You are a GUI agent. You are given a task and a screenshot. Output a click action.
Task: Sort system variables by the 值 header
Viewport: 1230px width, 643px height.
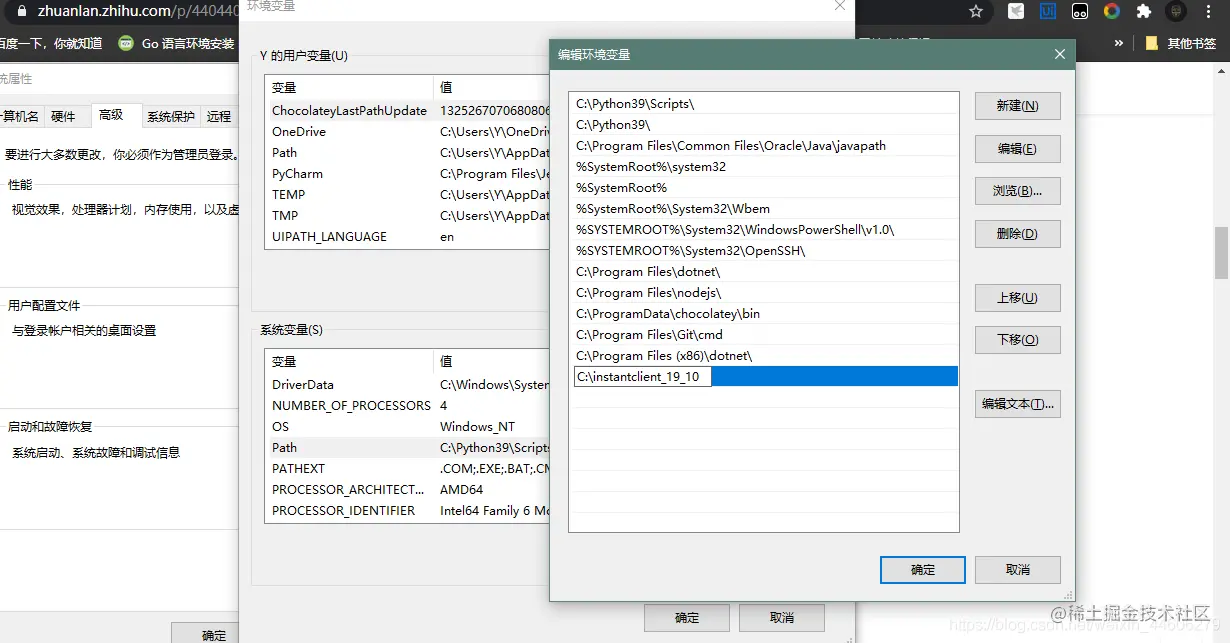tap(492, 362)
